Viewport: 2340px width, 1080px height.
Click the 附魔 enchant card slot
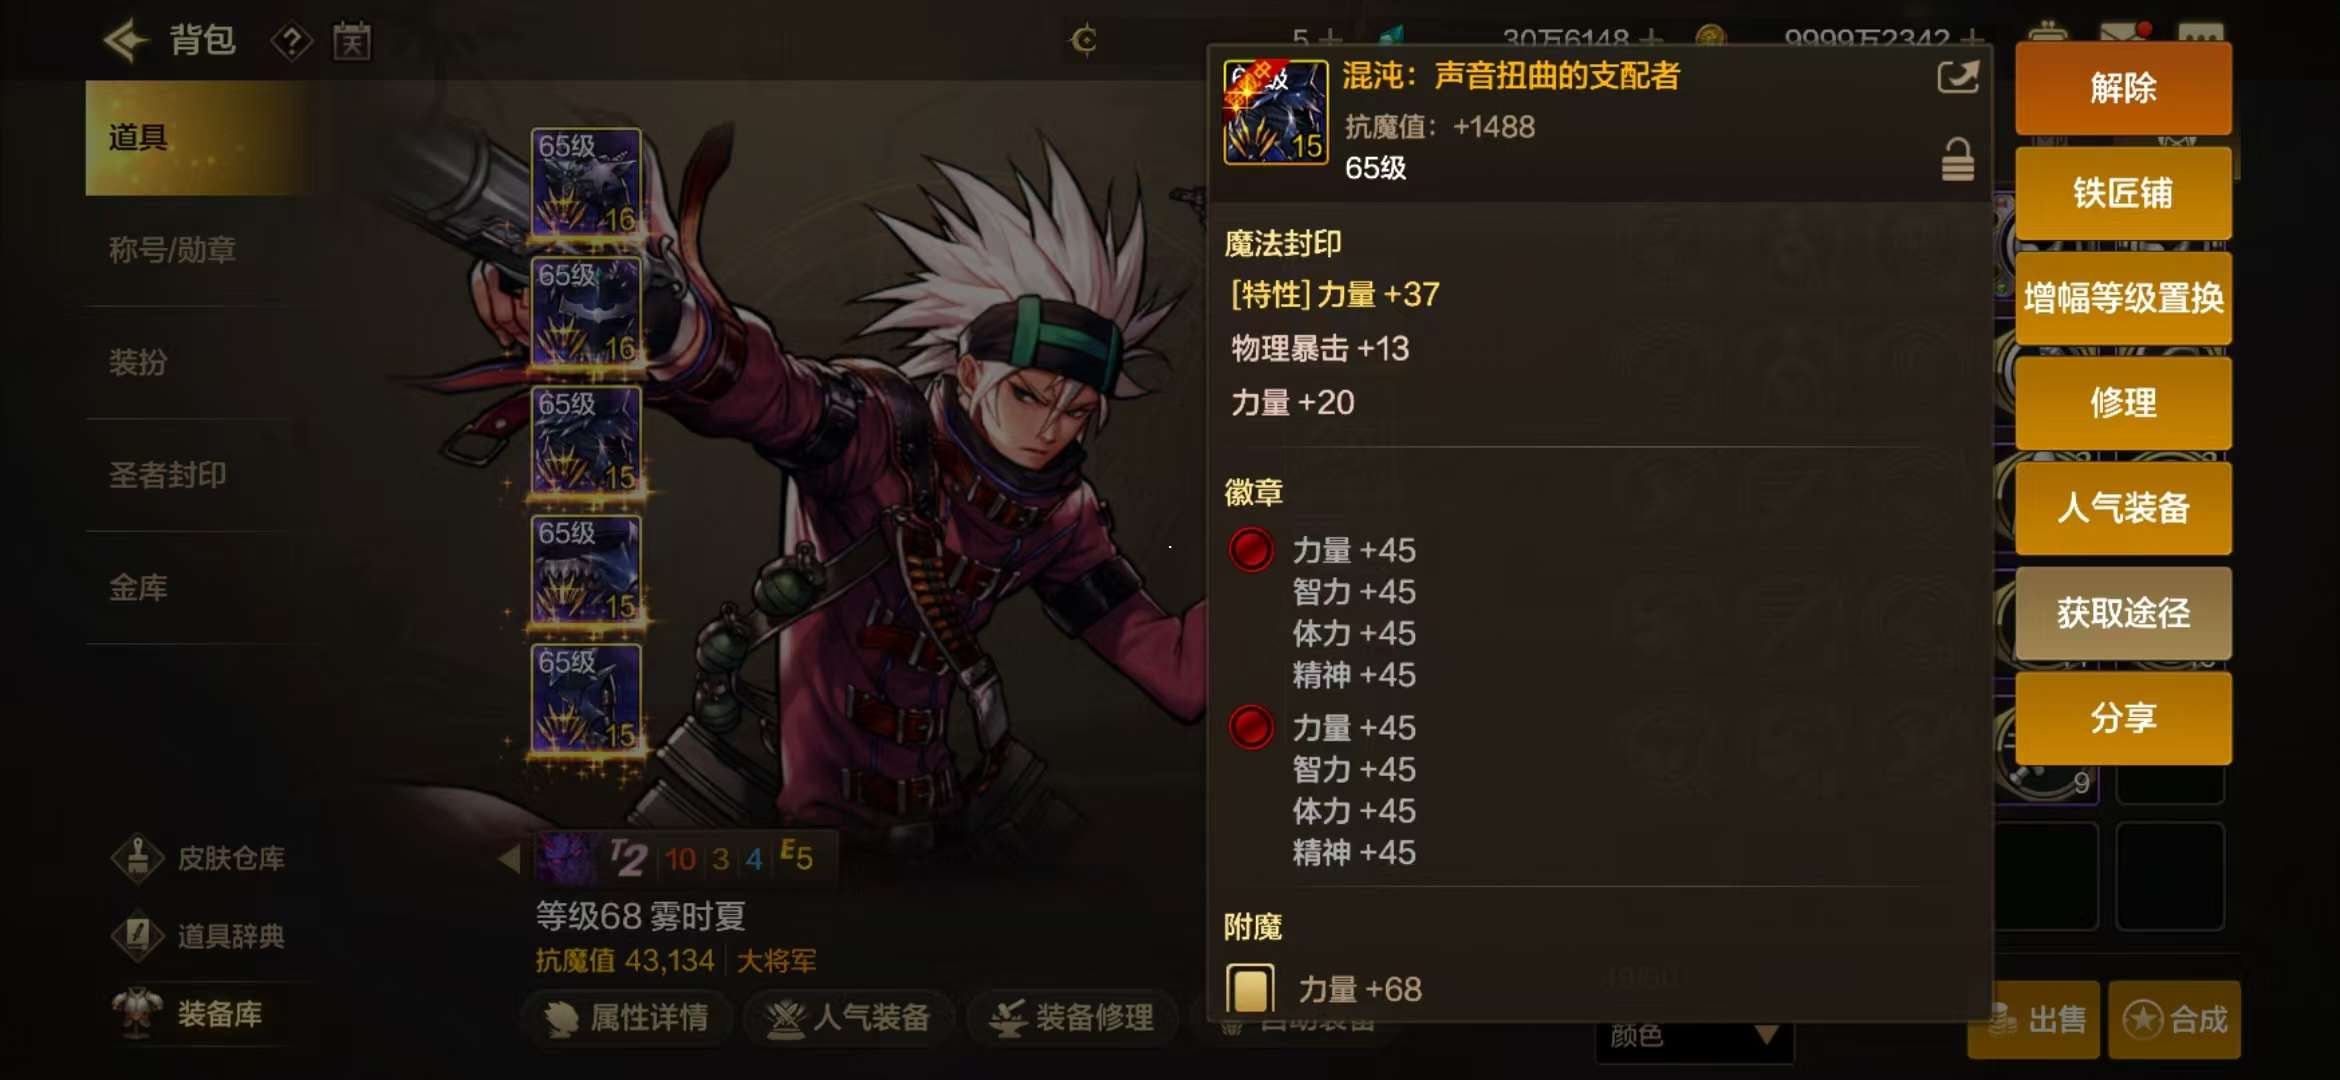[x=1250, y=989]
